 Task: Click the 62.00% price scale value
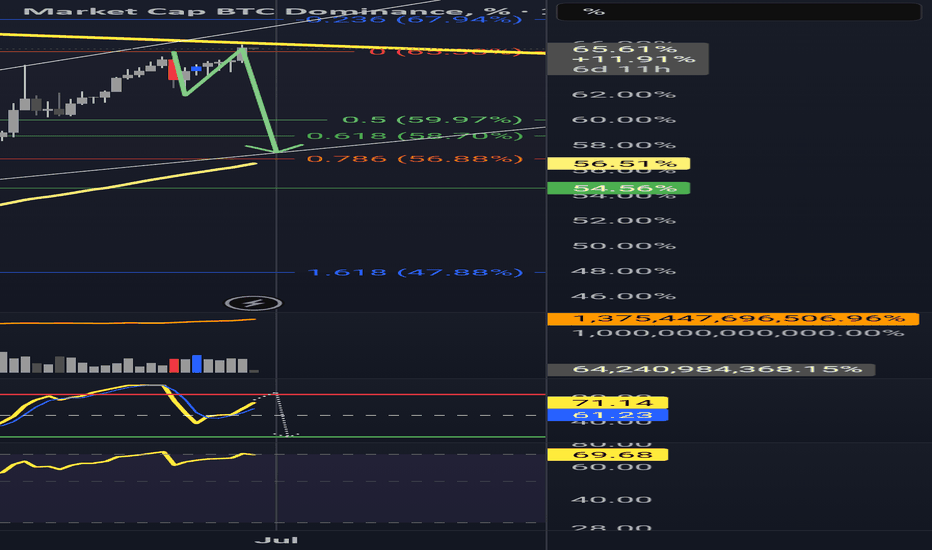[x=624, y=95]
